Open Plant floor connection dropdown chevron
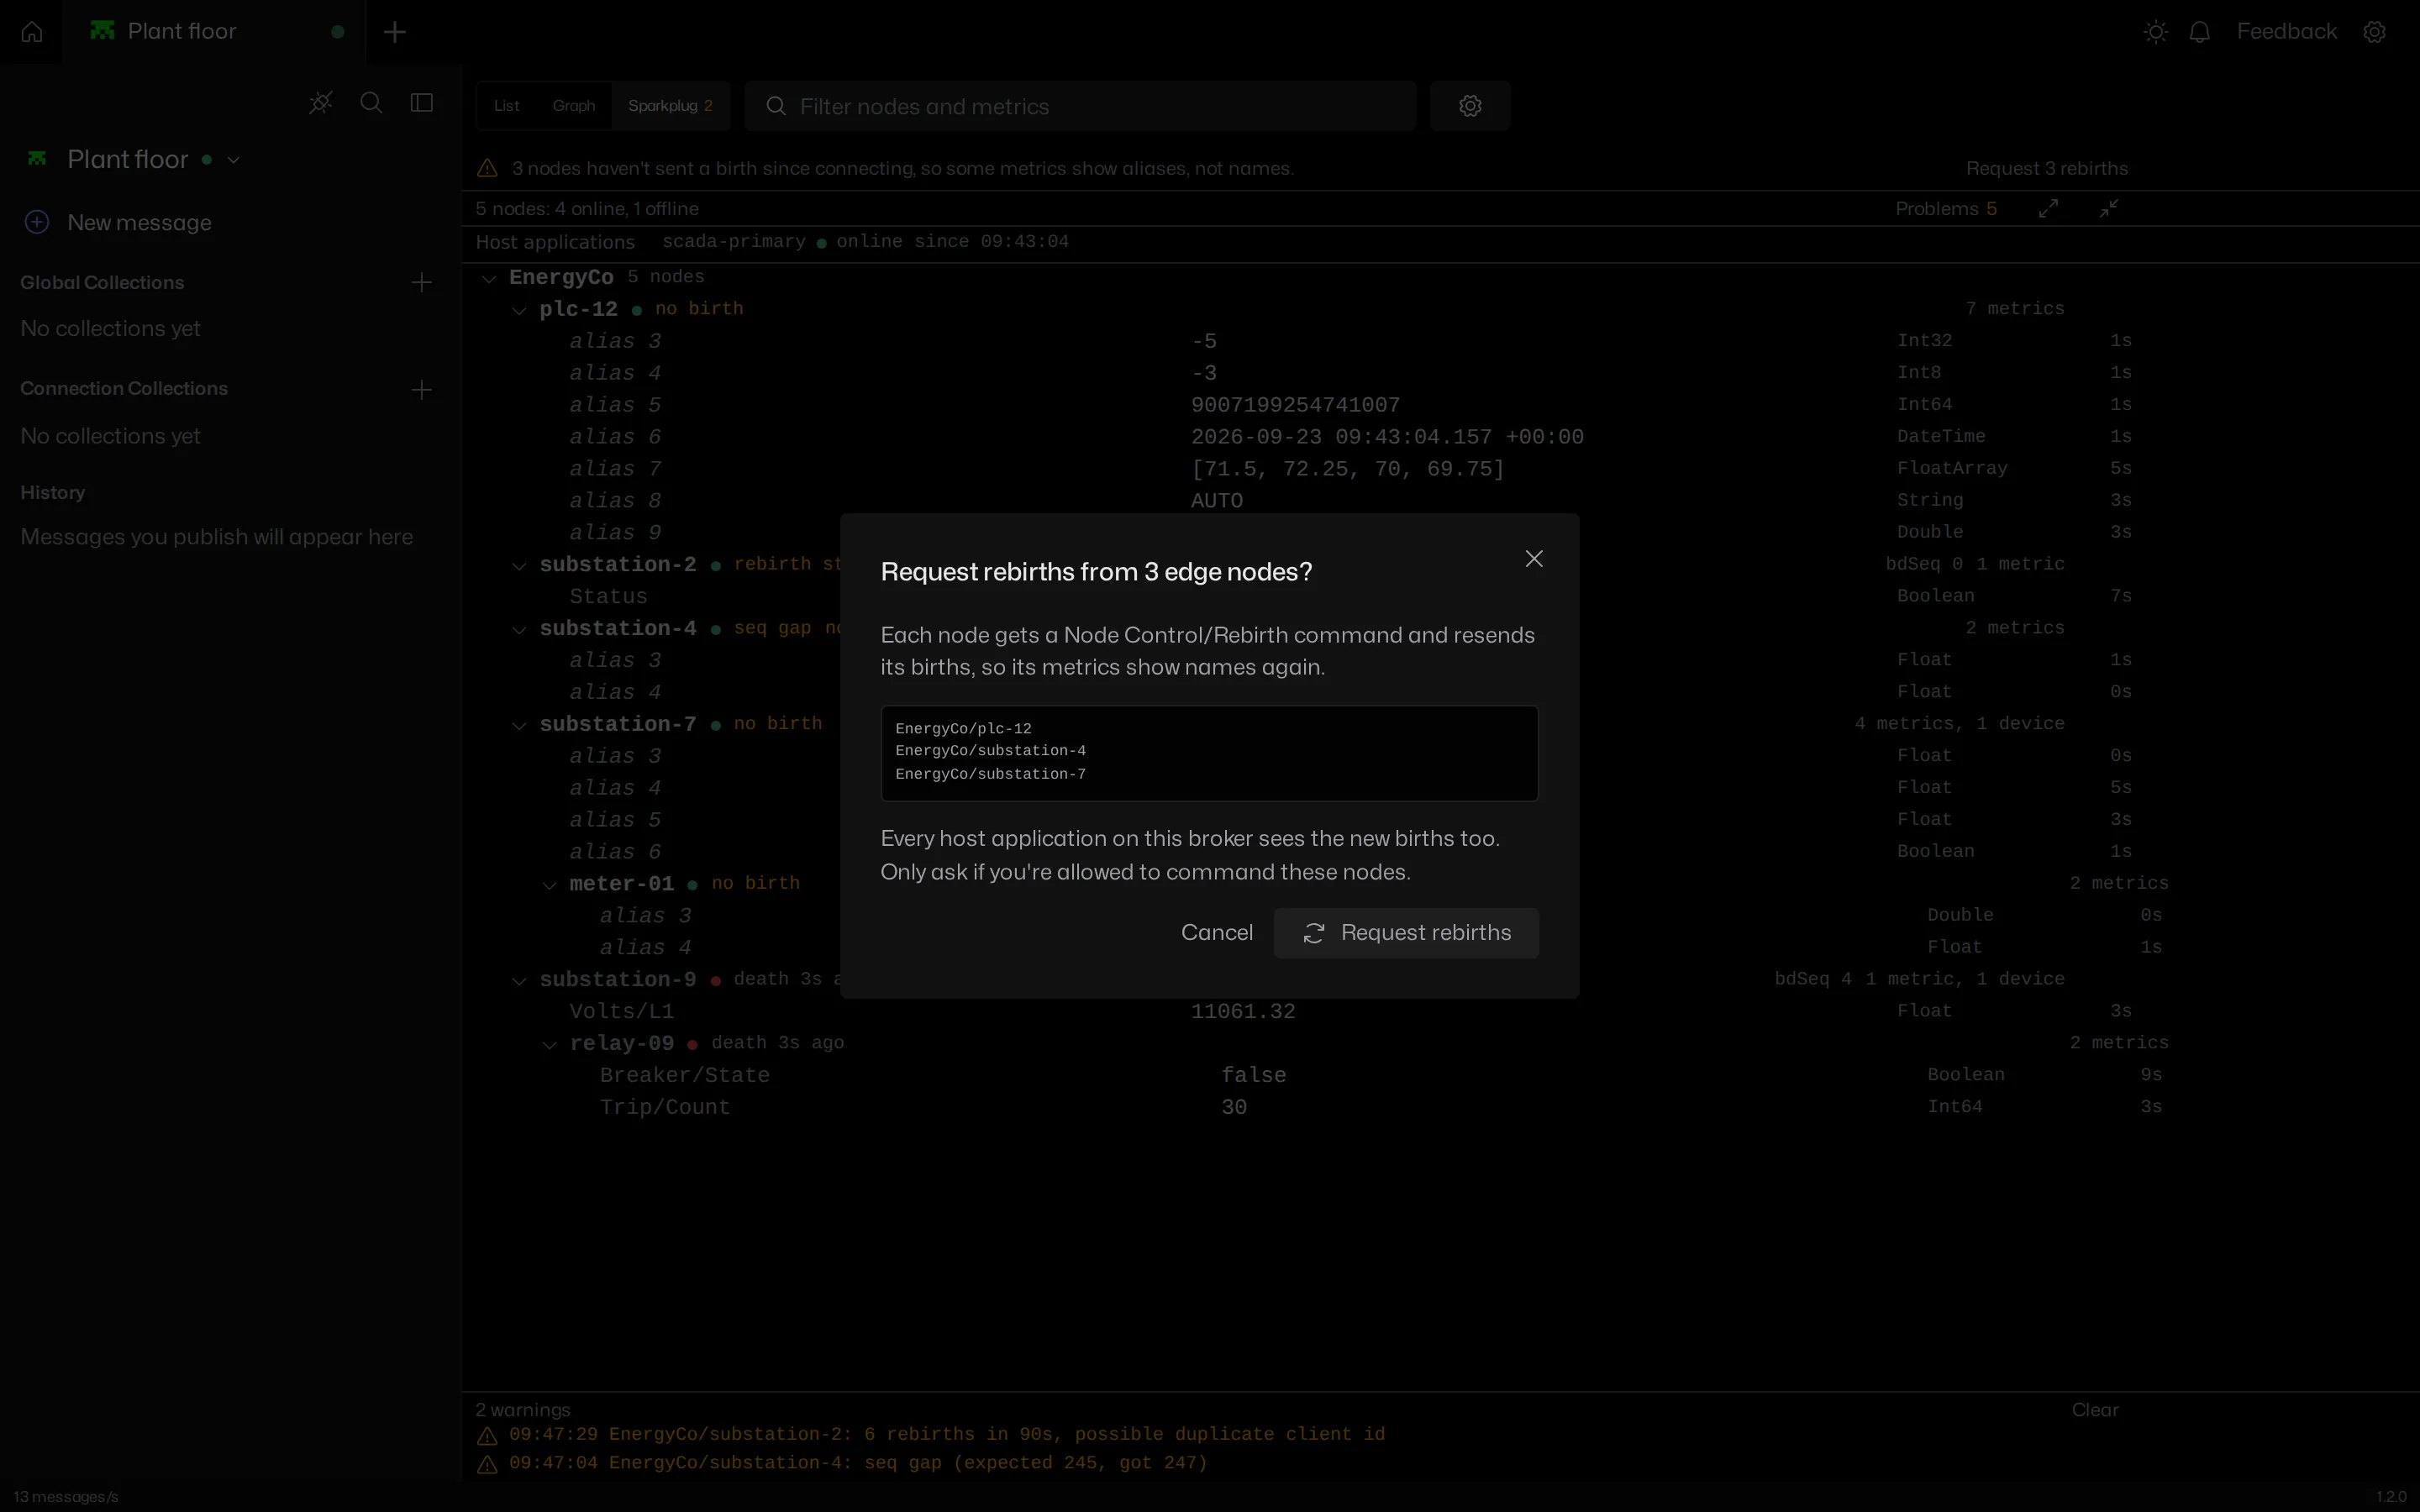 tap(234, 160)
